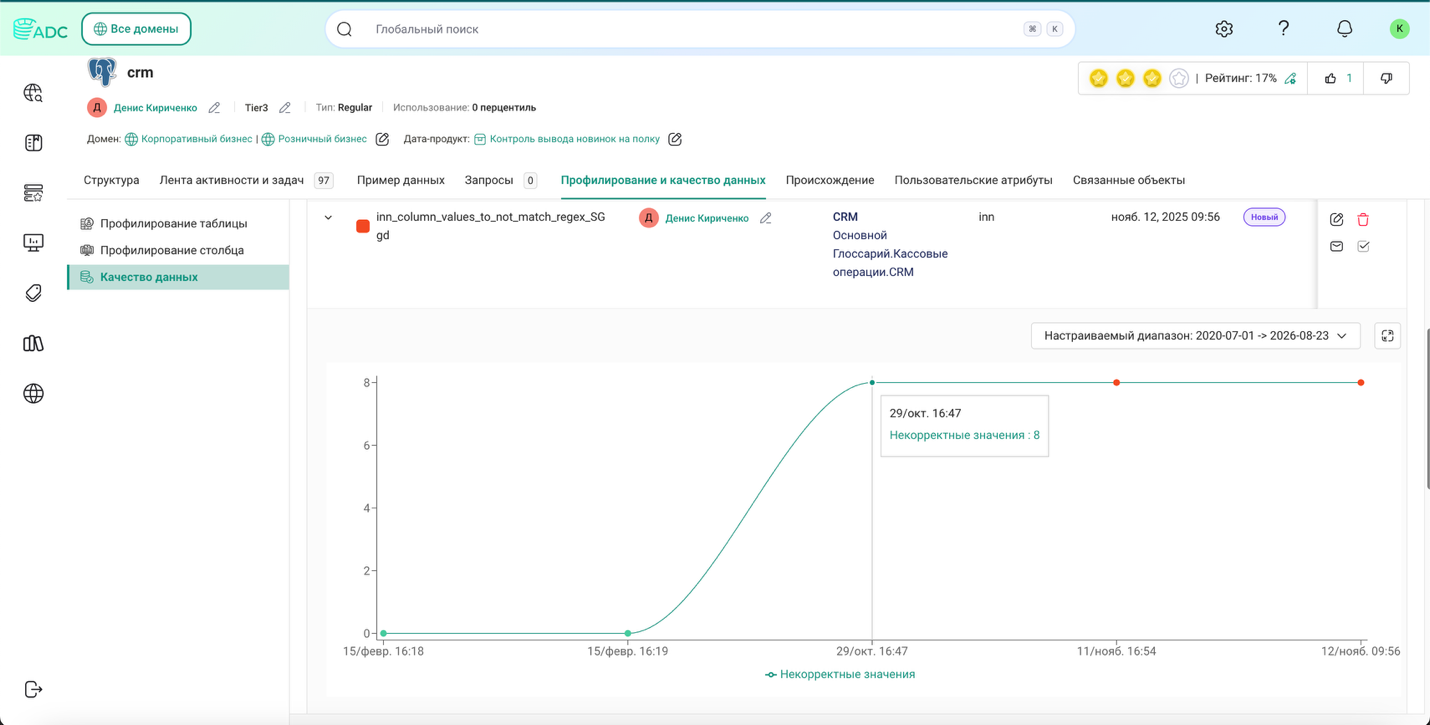The image size is (1430, 725).
Task: Click the inn column cell
Action: tap(986, 217)
